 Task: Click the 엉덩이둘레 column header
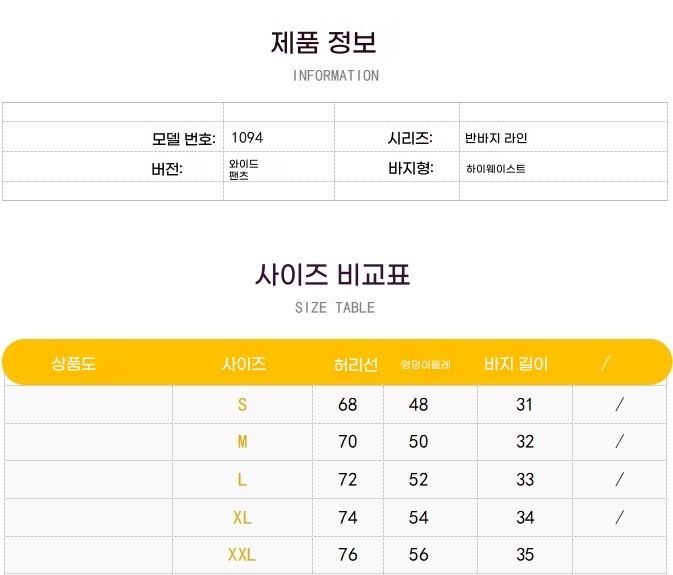426,365
